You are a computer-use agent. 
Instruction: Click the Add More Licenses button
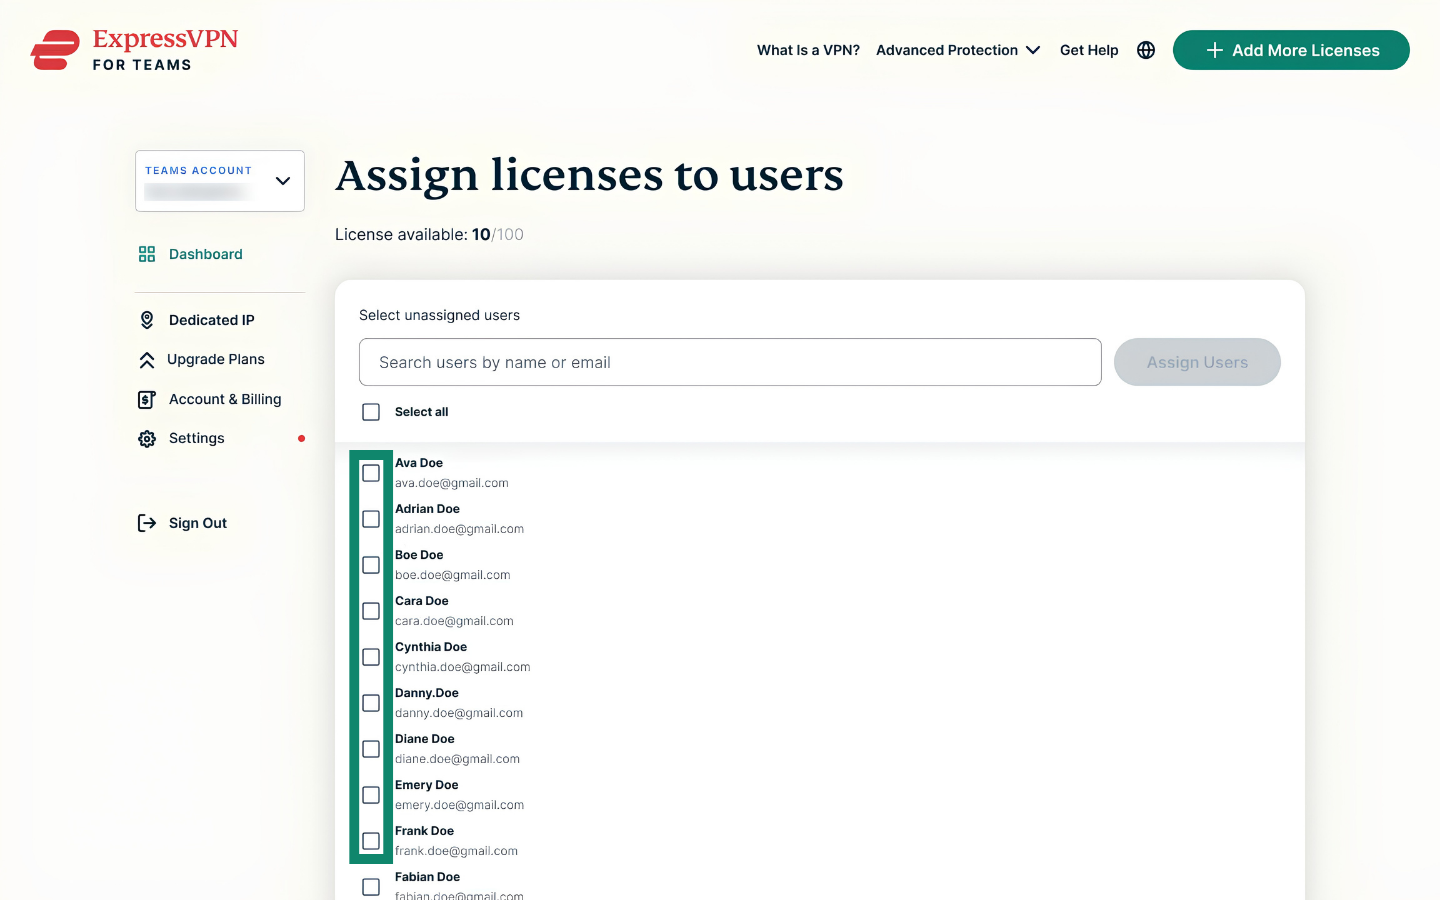(x=1291, y=50)
